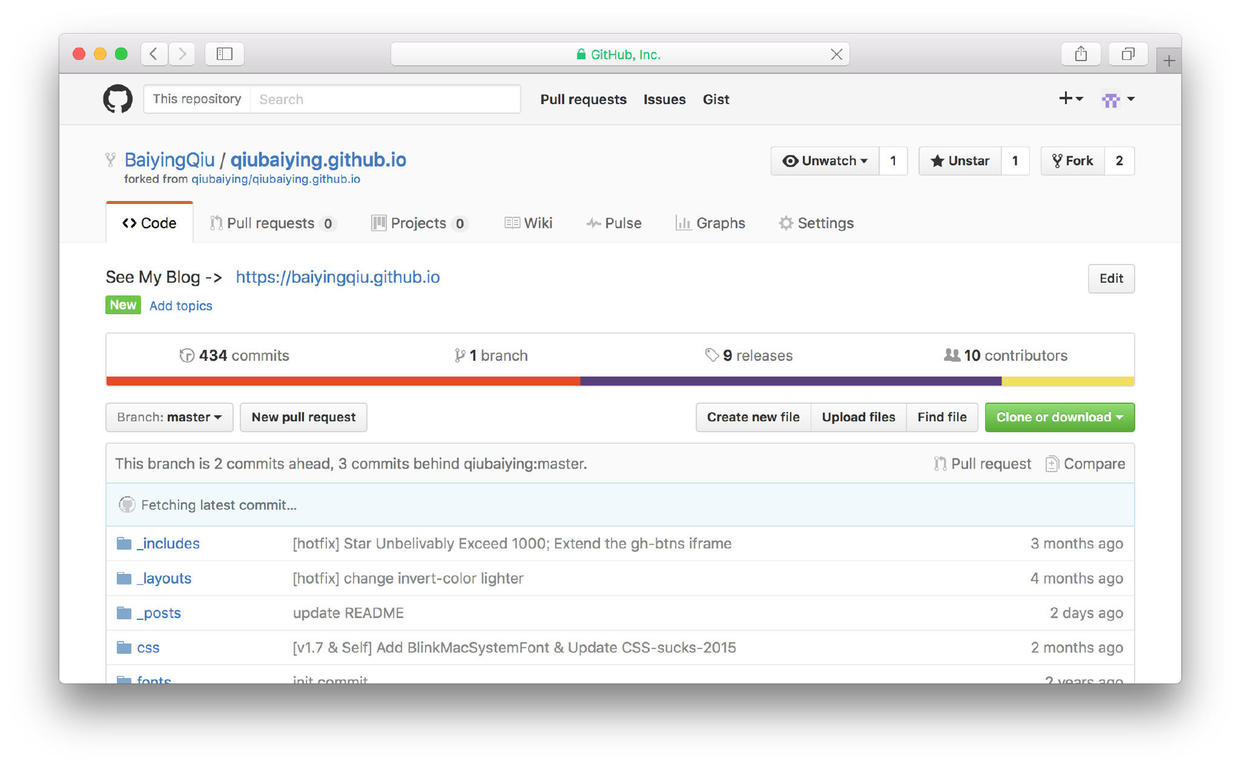Image resolution: width=1240 pixels, height=767 pixels.
Task: Focus the repository Search field
Action: click(x=385, y=99)
